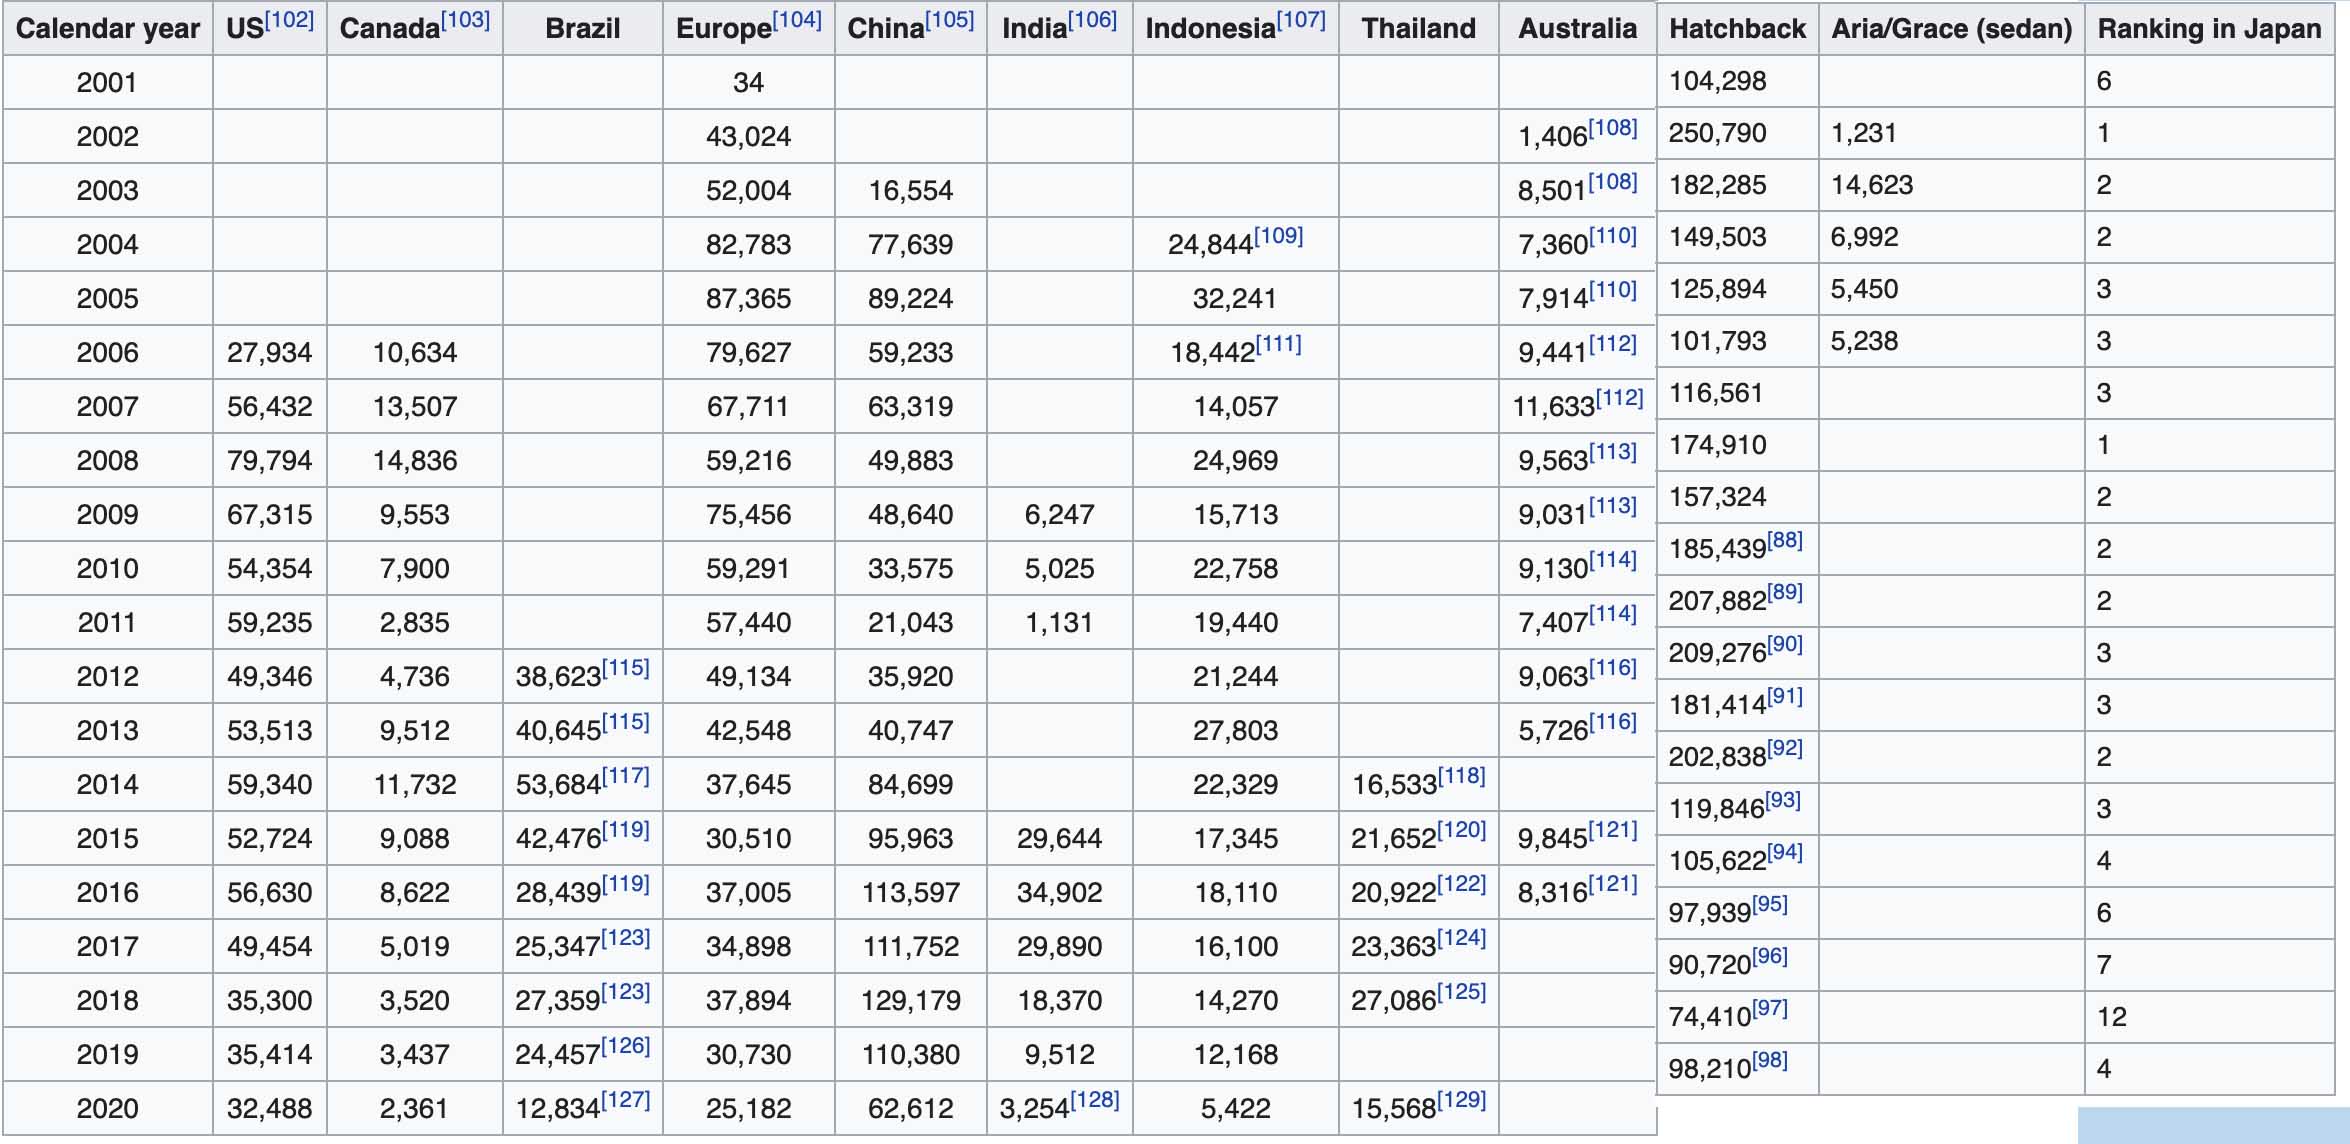The image size is (2350, 1144).
Task: Follow citation [118] beside 16,533
Action: tap(1462, 776)
